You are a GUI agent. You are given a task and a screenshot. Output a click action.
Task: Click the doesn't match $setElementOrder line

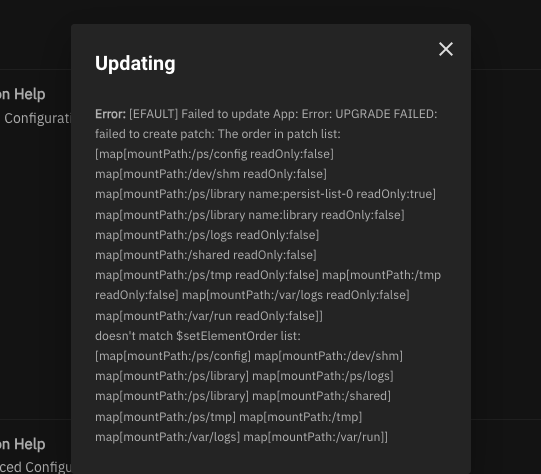[x=198, y=336]
